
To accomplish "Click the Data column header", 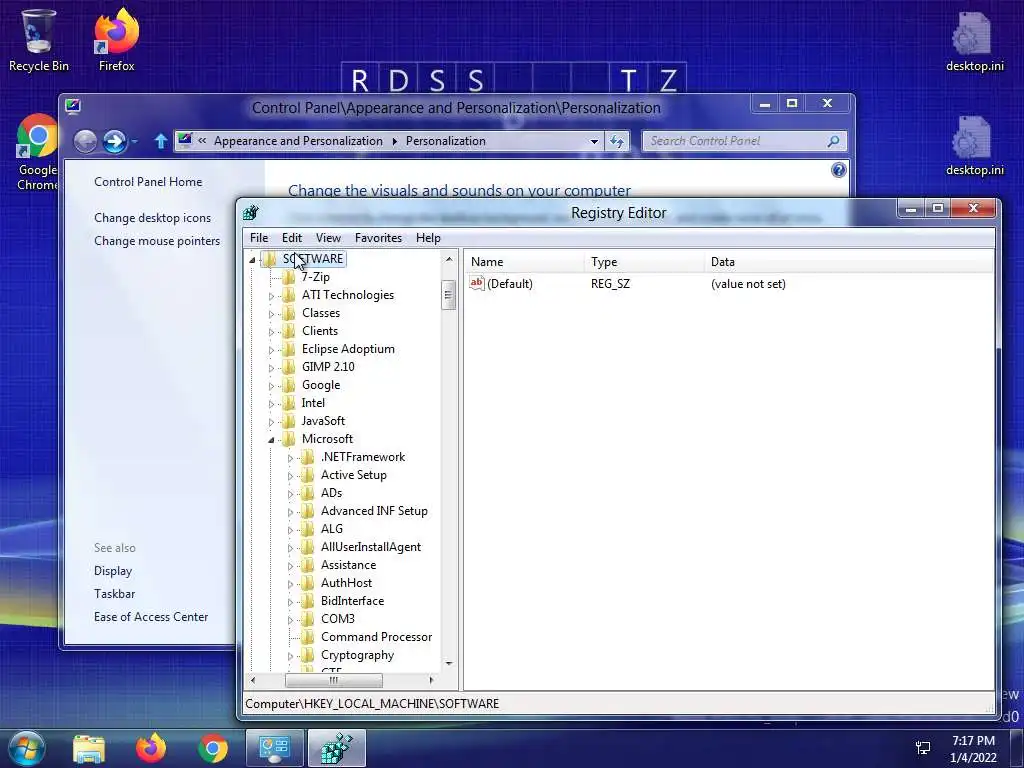I will point(849,262).
